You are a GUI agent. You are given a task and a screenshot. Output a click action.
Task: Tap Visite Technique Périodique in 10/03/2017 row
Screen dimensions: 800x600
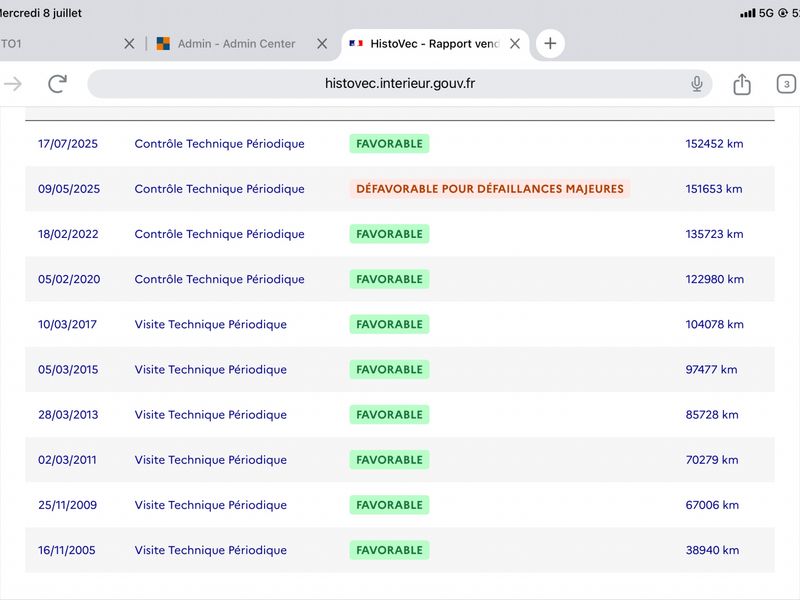[x=211, y=324]
